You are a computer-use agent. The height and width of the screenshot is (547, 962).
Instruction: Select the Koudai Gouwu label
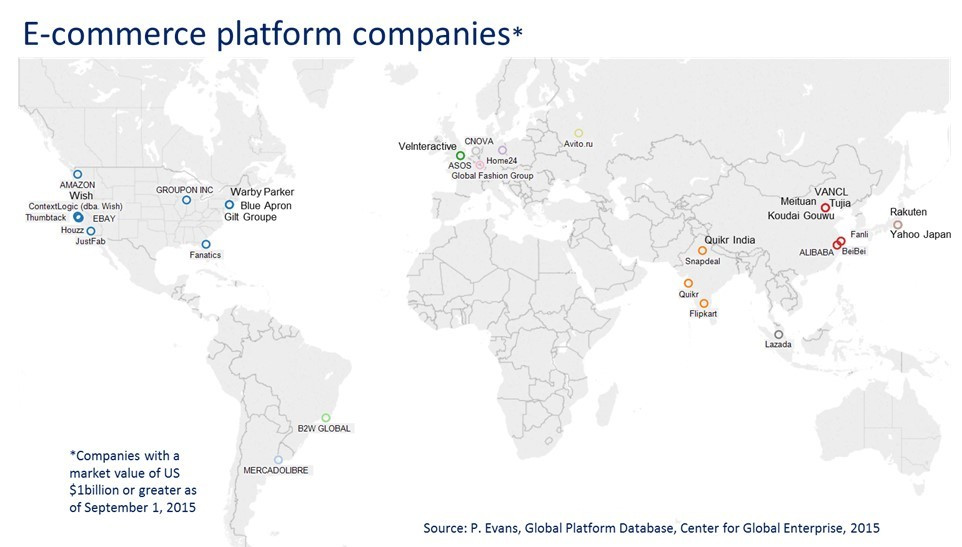(801, 216)
